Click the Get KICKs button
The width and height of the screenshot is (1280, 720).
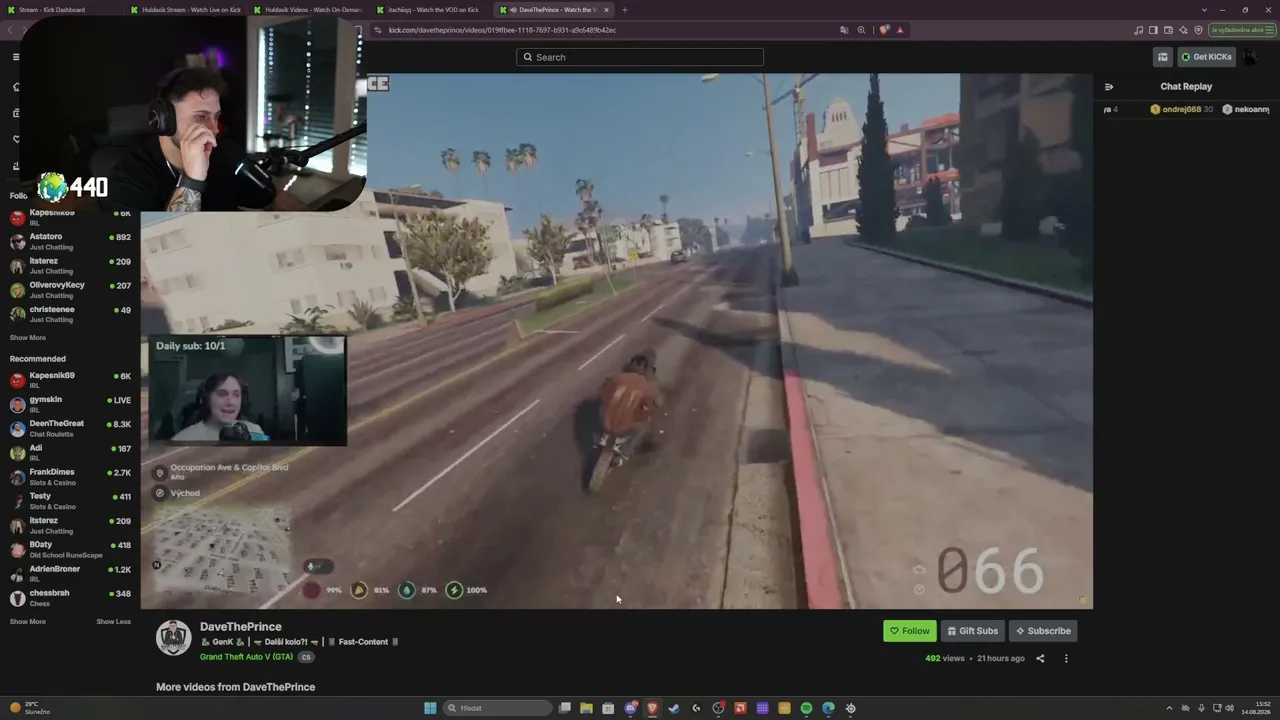(1206, 57)
